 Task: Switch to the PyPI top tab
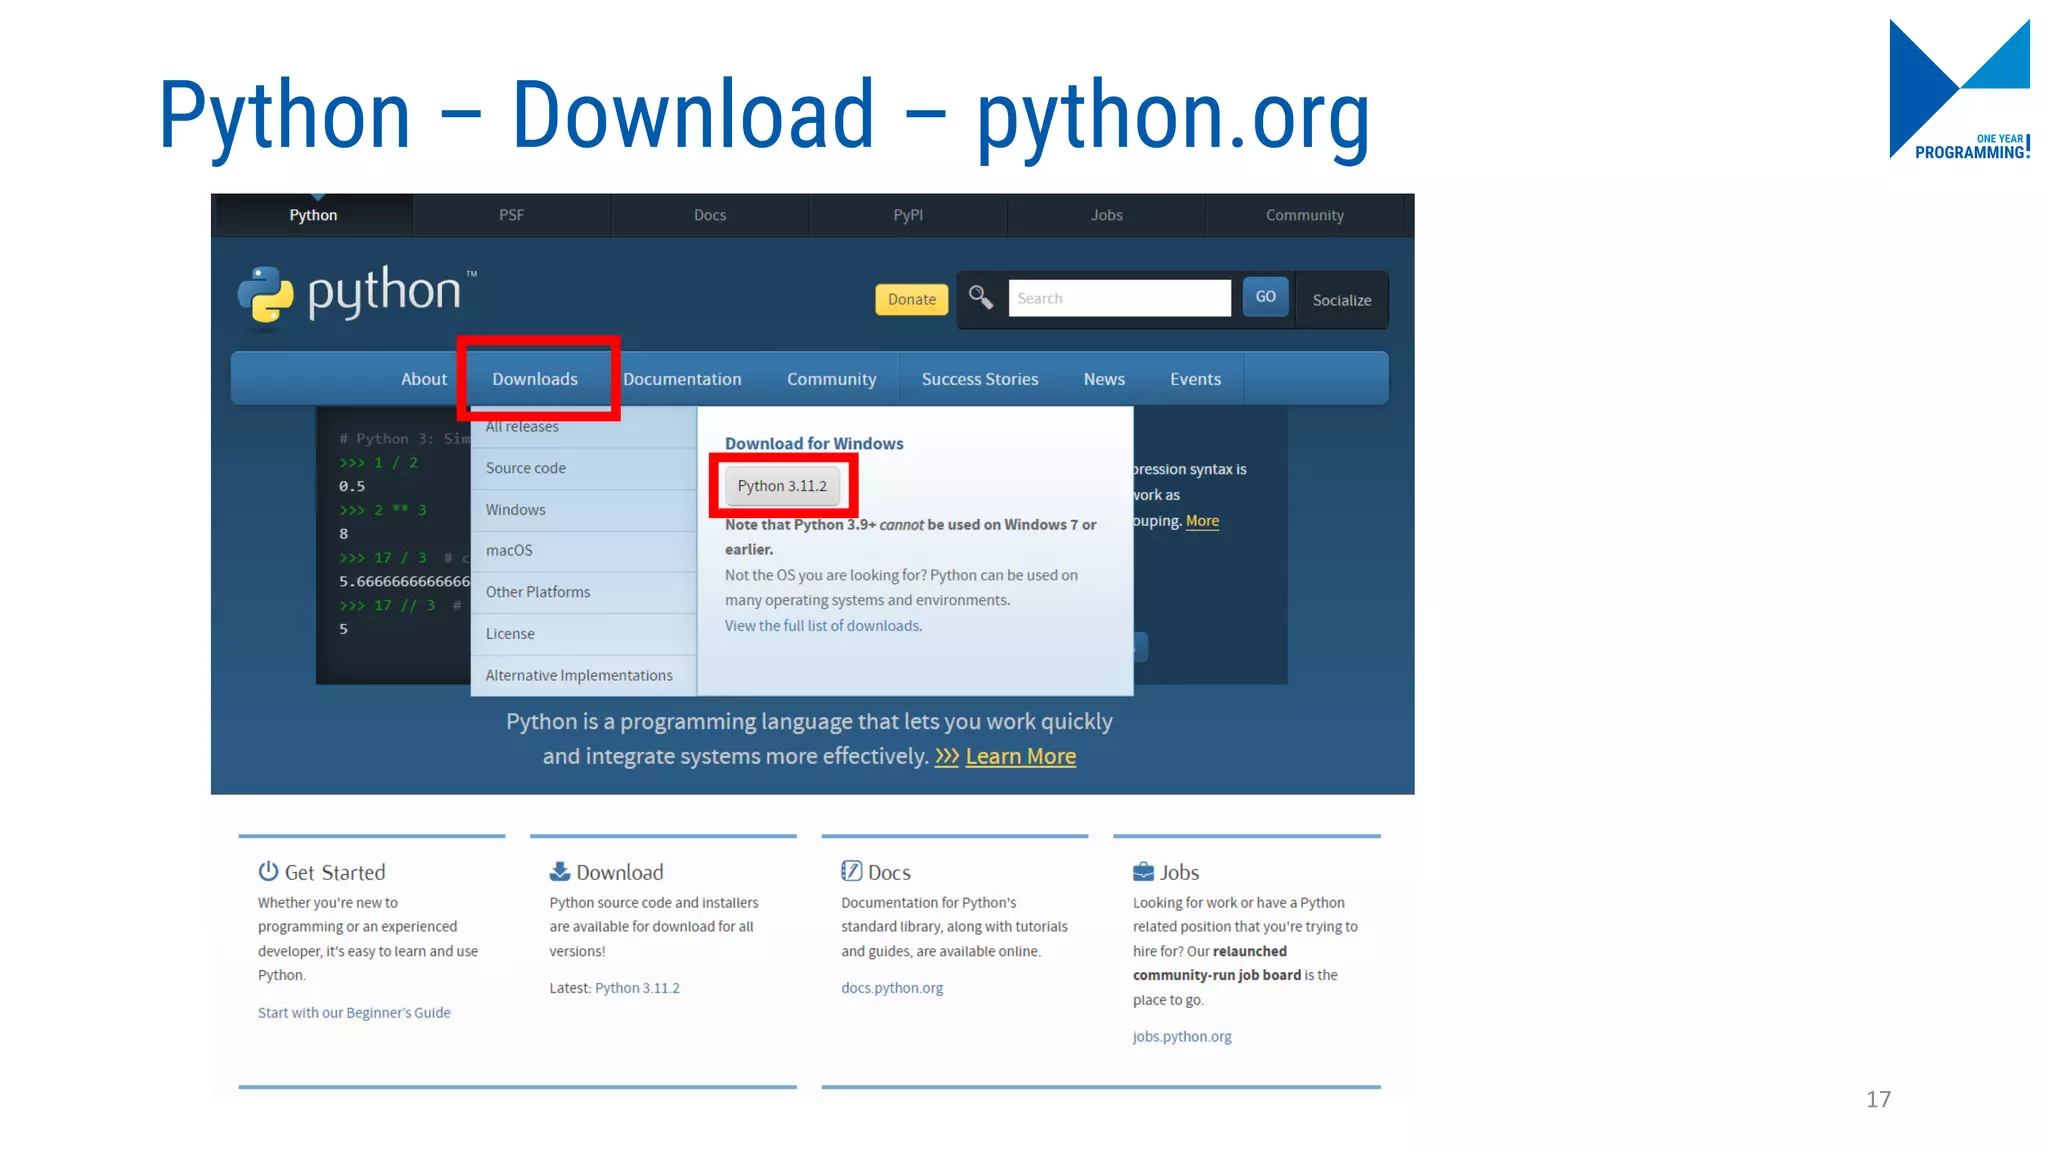pyautogui.click(x=908, y=215)
